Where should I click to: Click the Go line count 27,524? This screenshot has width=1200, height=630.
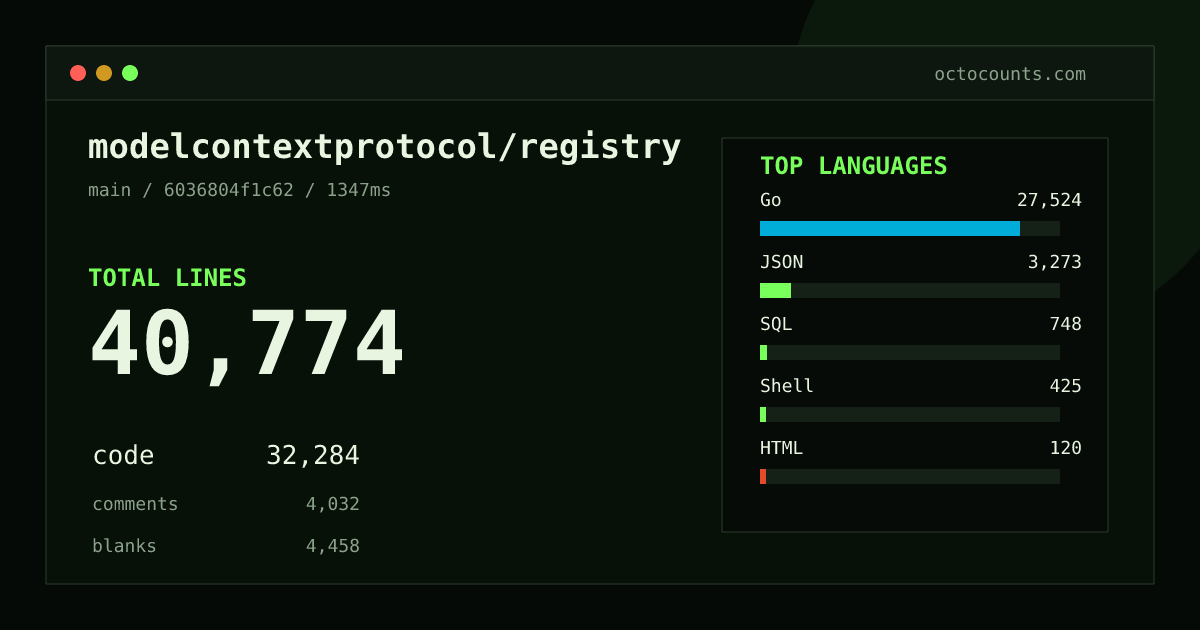(1049, 200)
